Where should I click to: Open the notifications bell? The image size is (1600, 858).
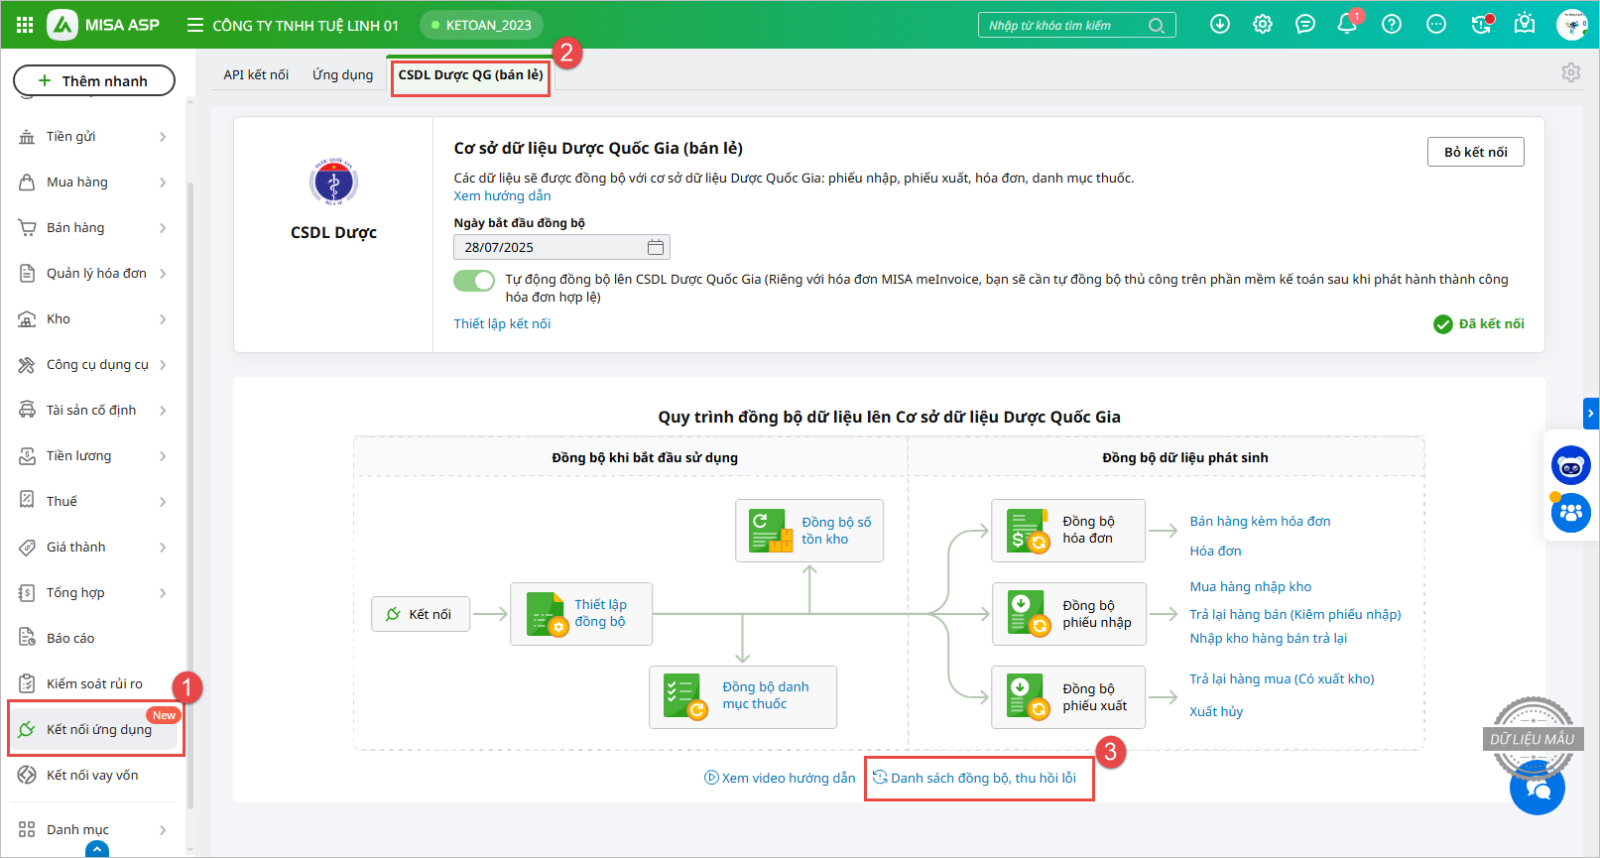coord(1347,24)
